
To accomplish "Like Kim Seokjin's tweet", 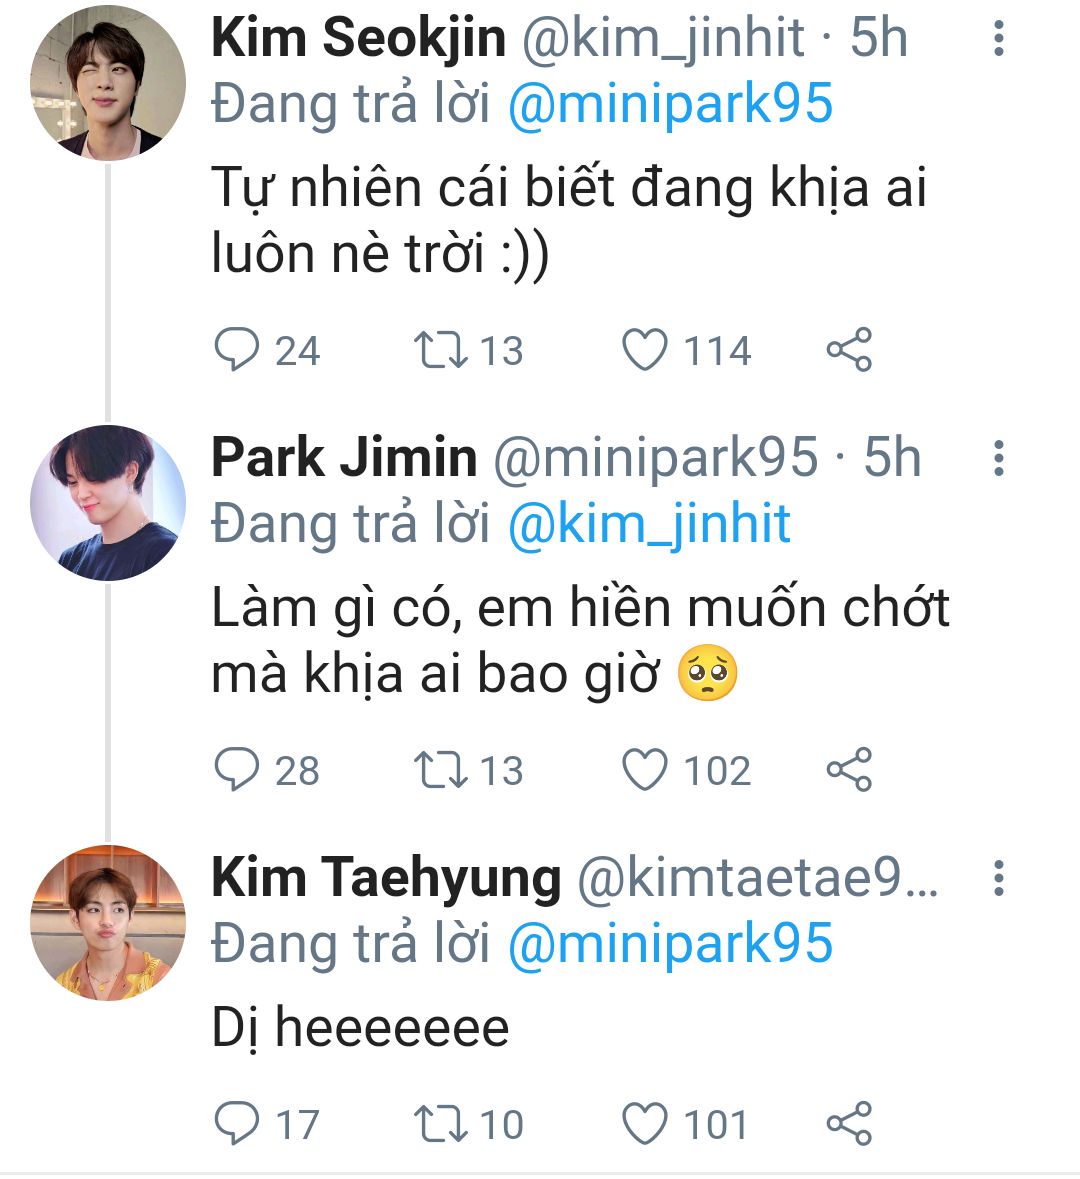I will click(645, 351).
